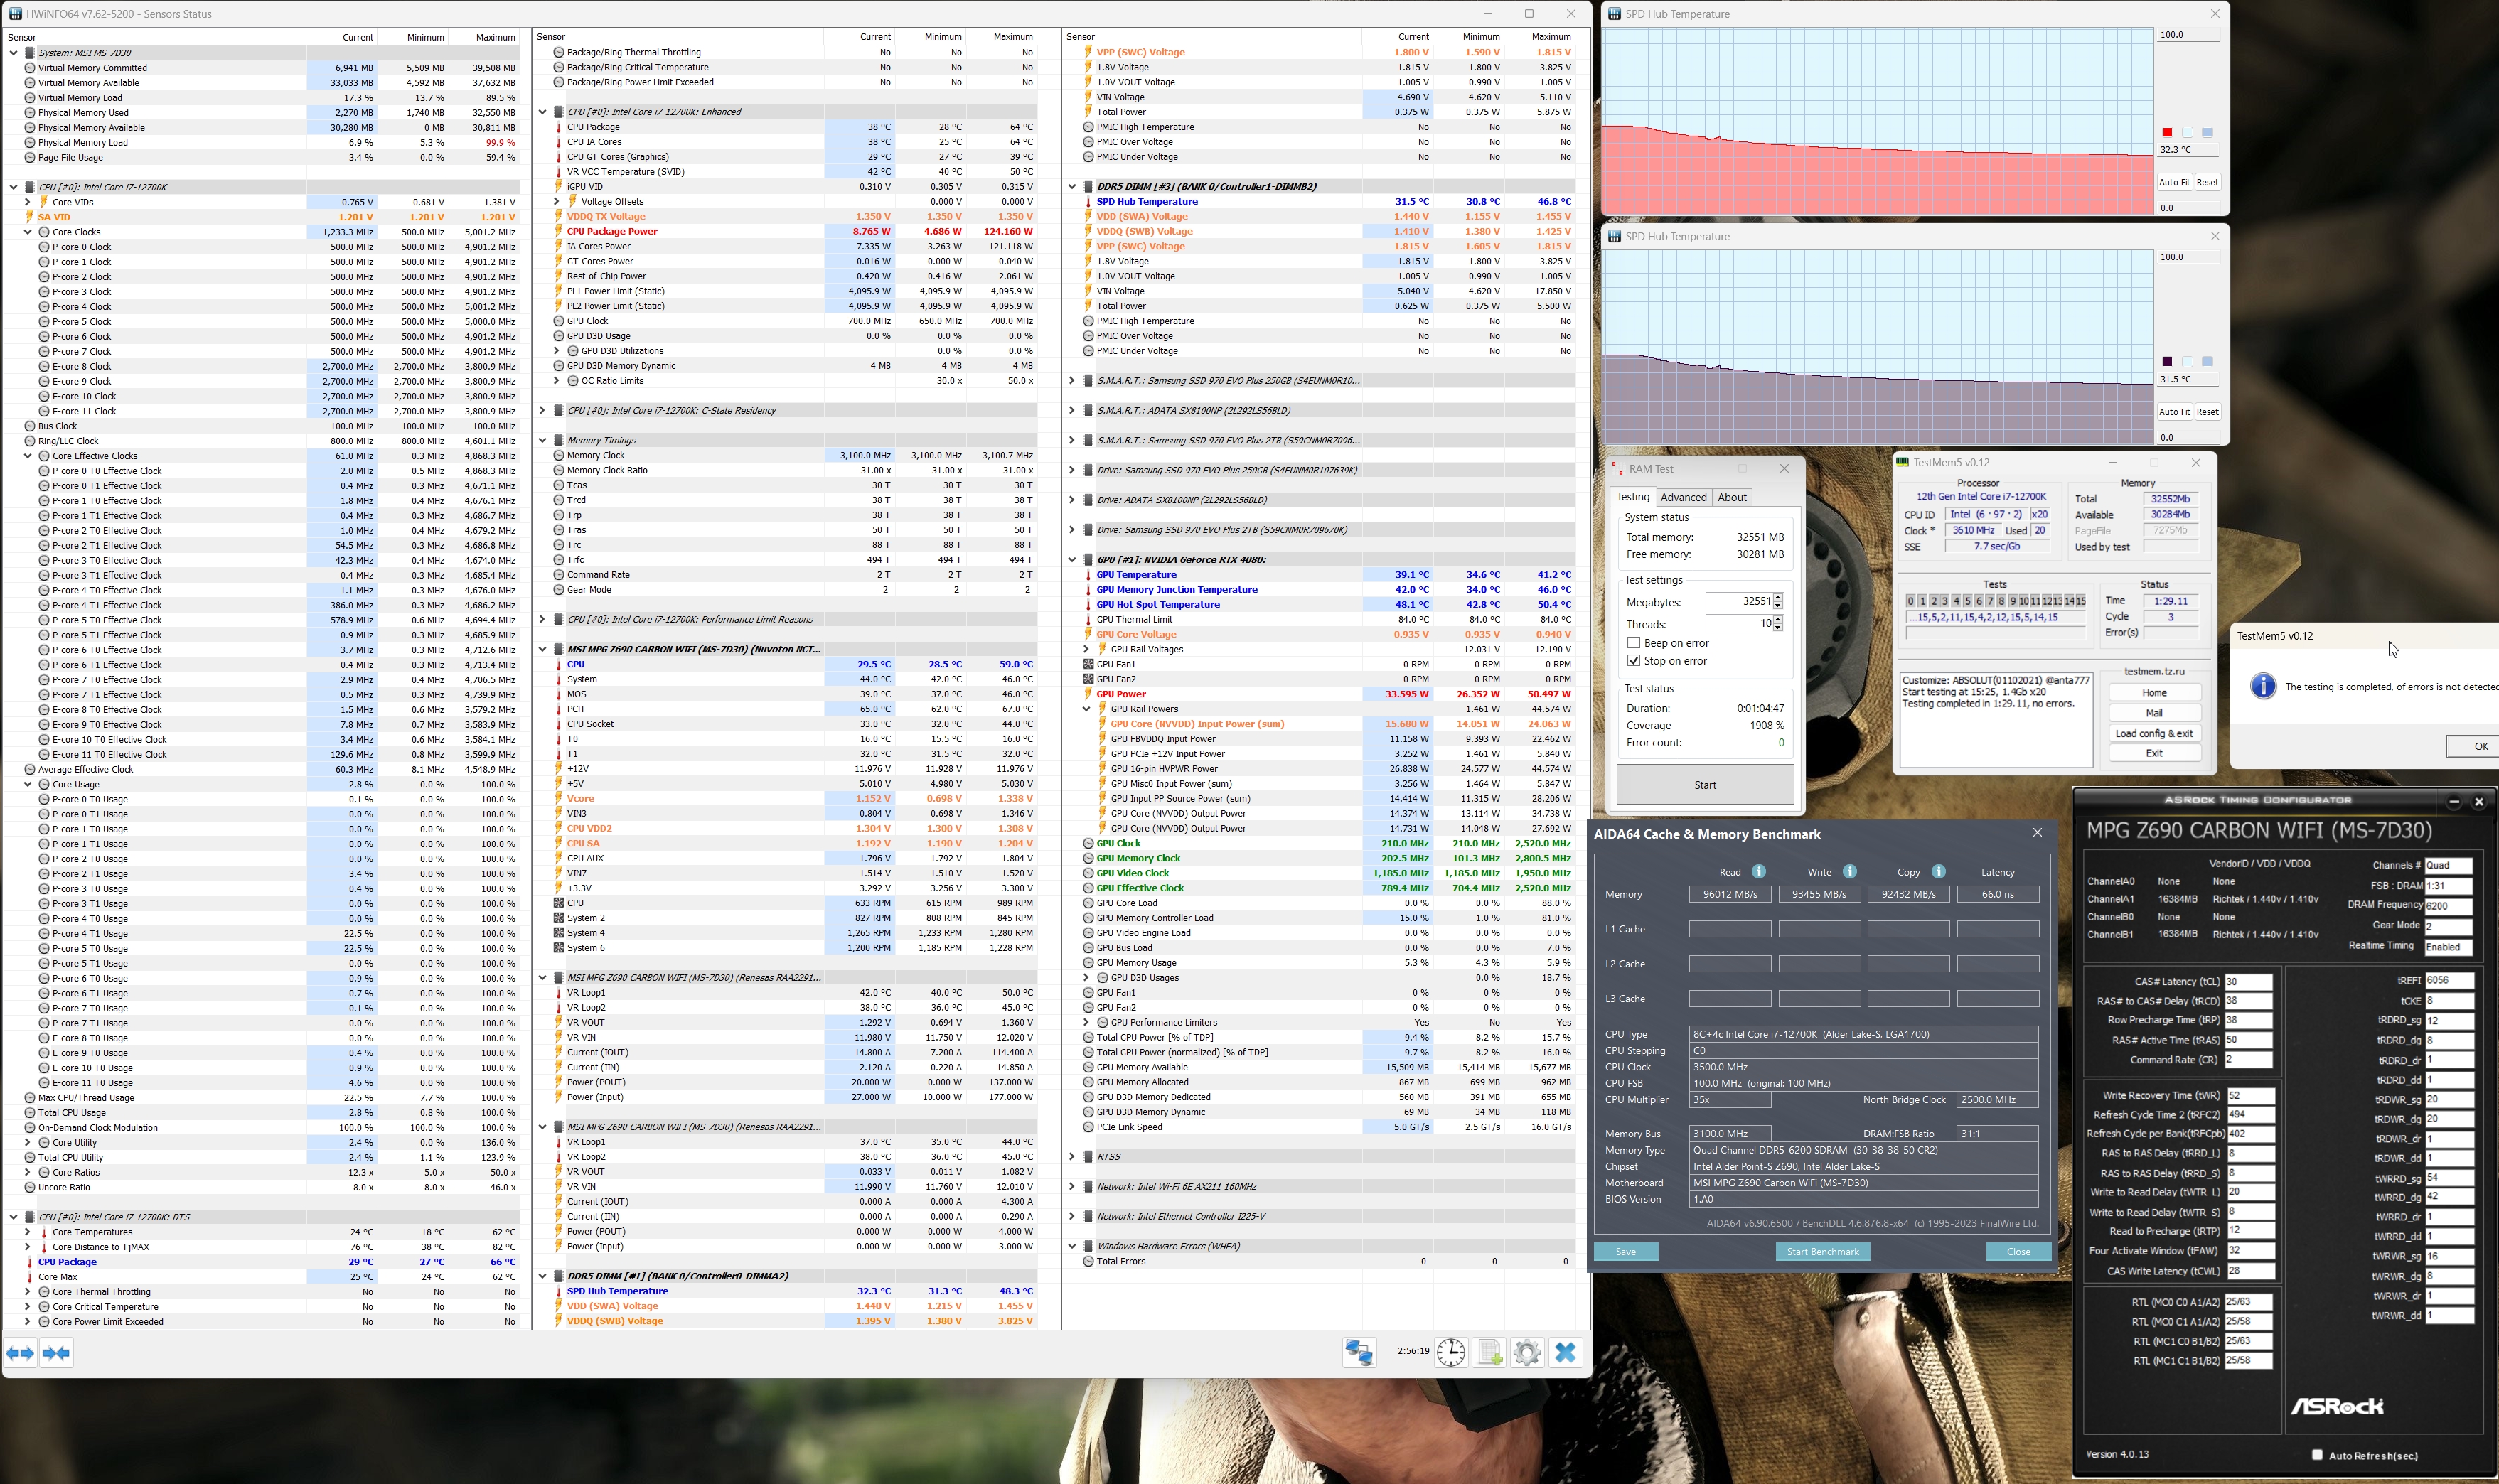2499x1484 pixels.
Task: Click the collapse columns inward-arrows icon
Action: pyautogui.click(x=57, y=1353)
